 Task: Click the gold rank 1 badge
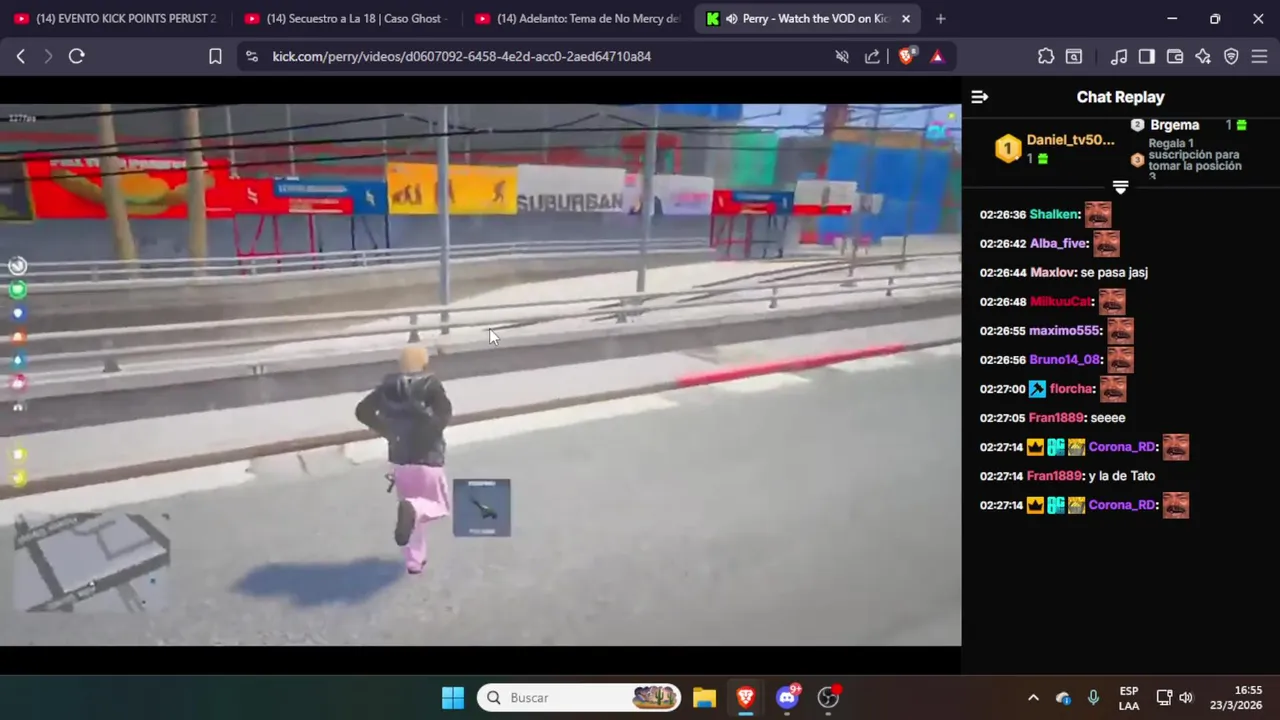(x=1008, y=150)
